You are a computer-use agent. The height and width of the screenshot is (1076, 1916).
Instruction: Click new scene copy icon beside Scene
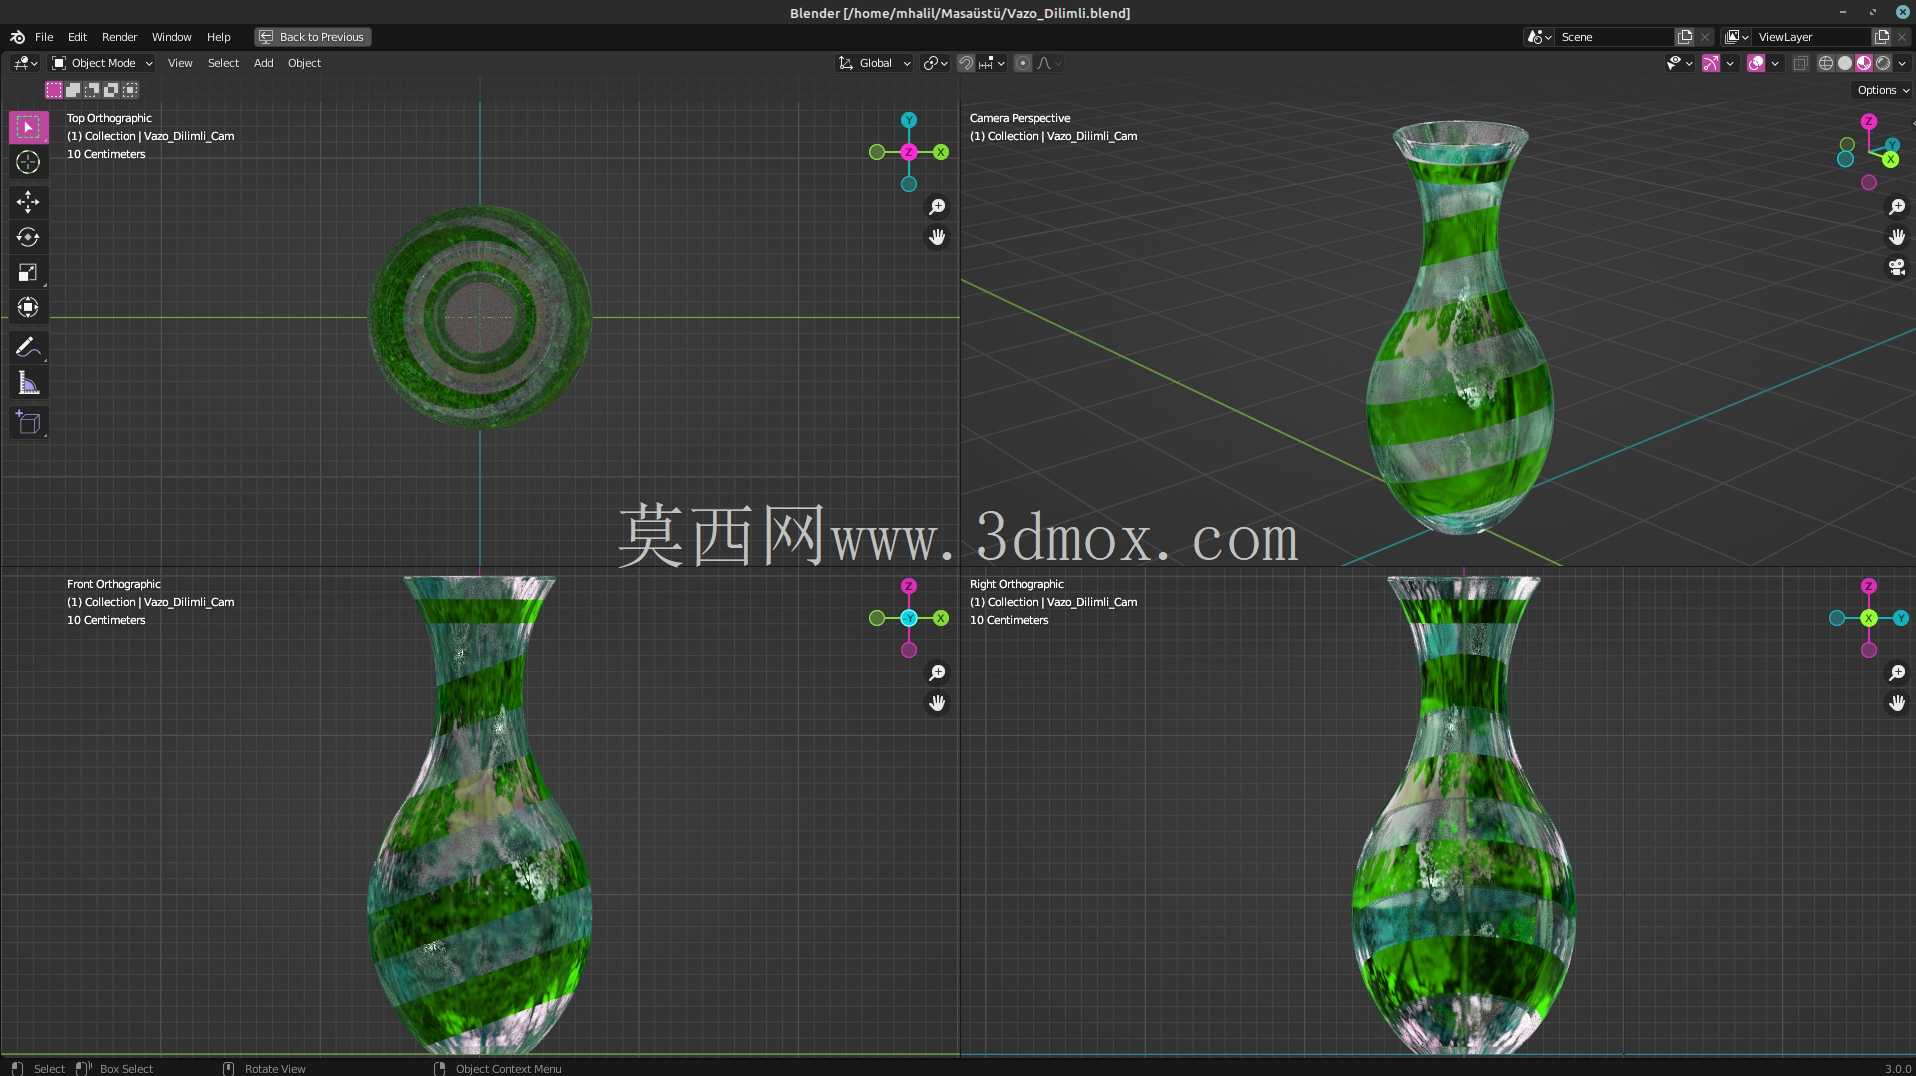point(1685,37)
